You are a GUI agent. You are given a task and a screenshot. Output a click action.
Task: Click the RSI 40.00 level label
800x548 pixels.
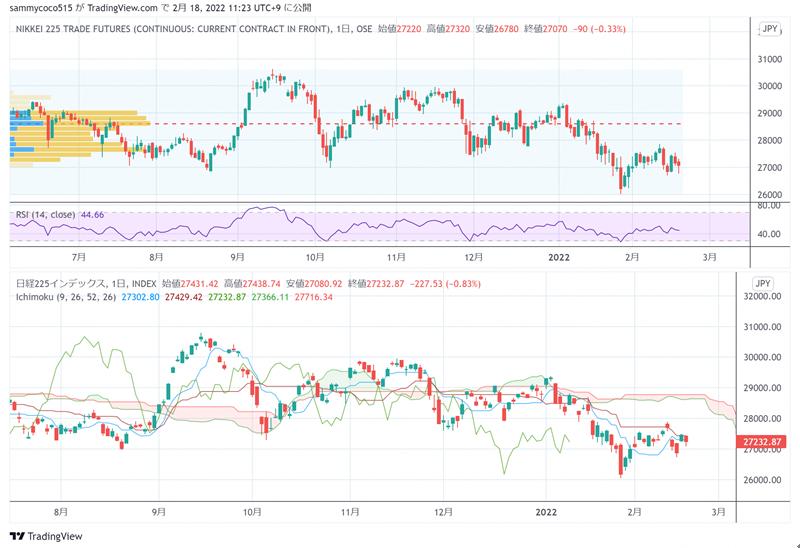tap(769, 234)
